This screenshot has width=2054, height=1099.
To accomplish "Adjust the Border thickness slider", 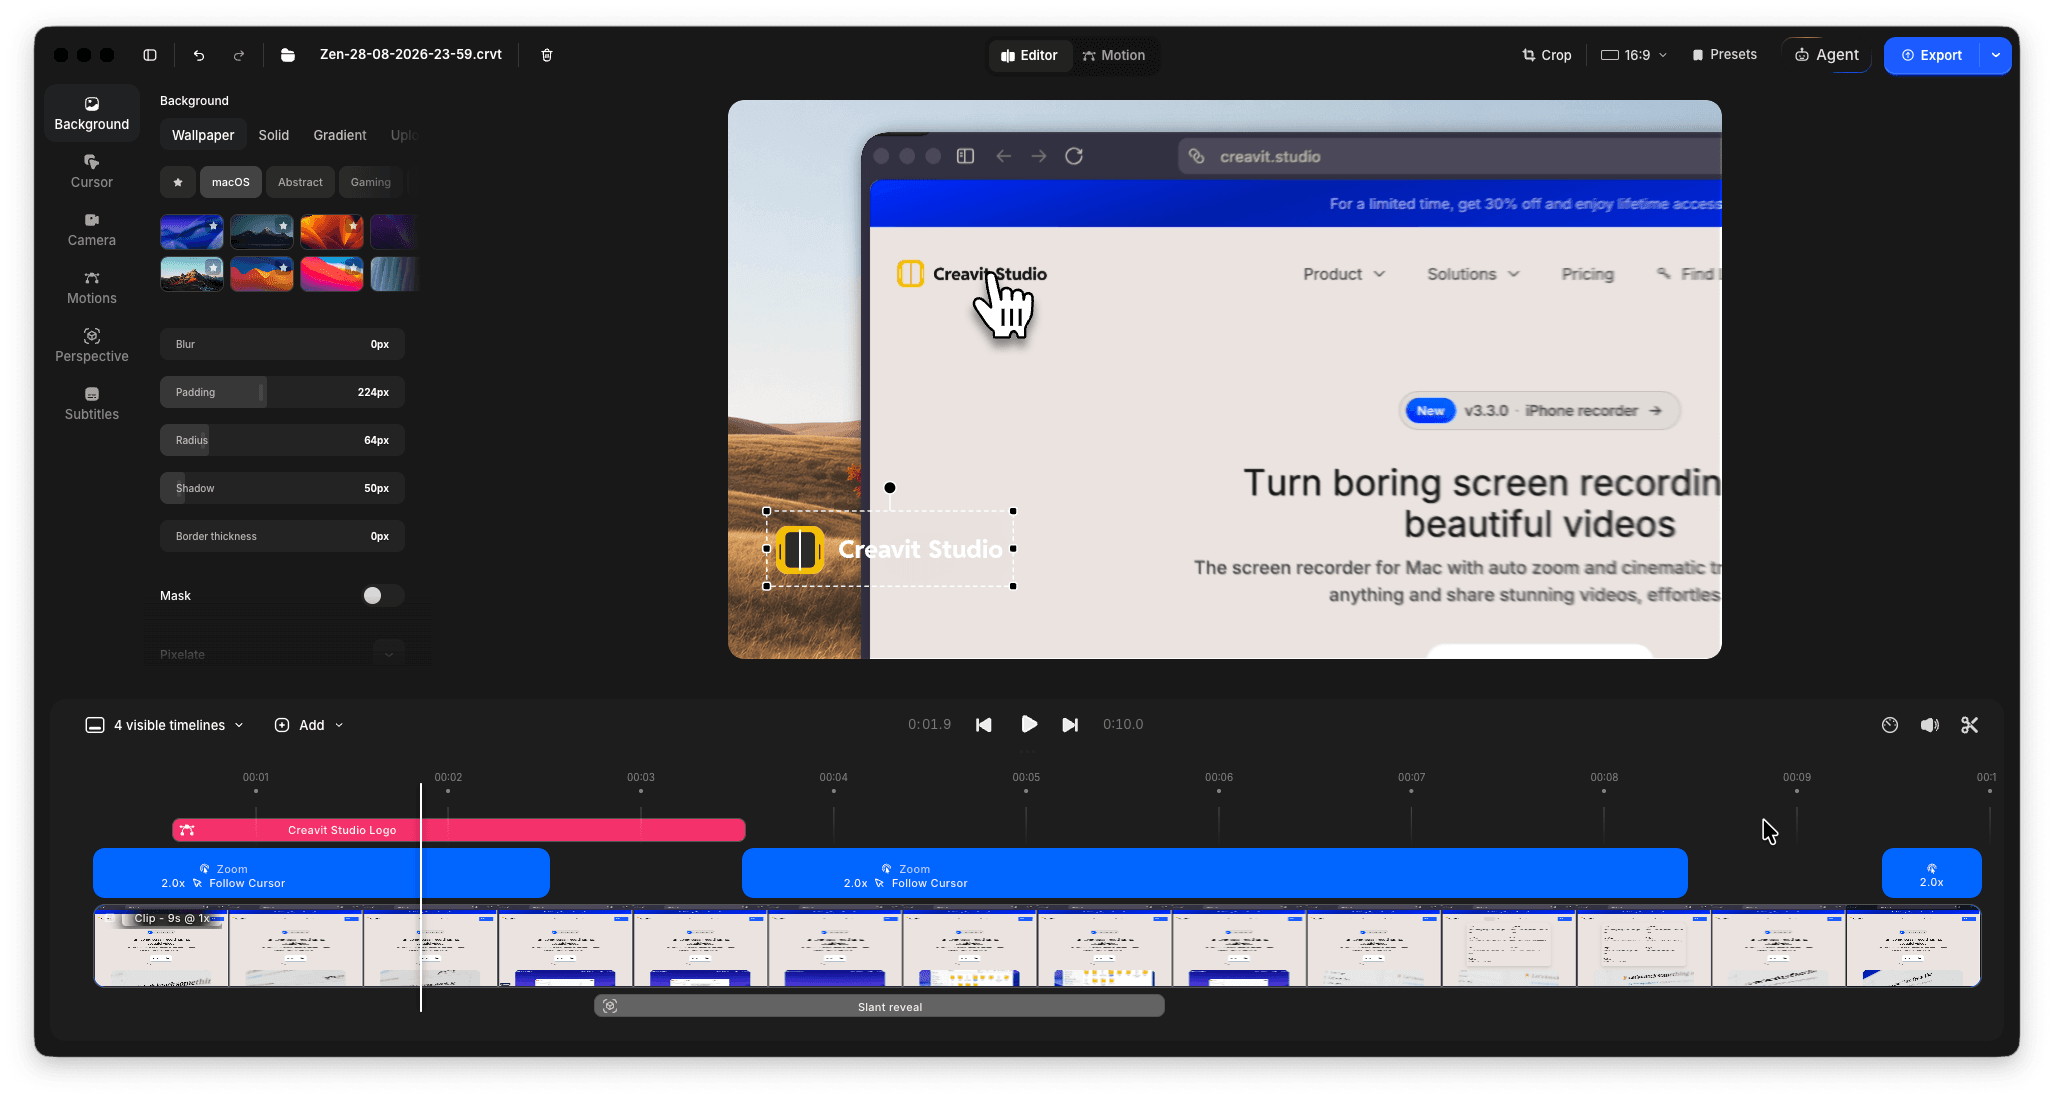I will (282, 536).
